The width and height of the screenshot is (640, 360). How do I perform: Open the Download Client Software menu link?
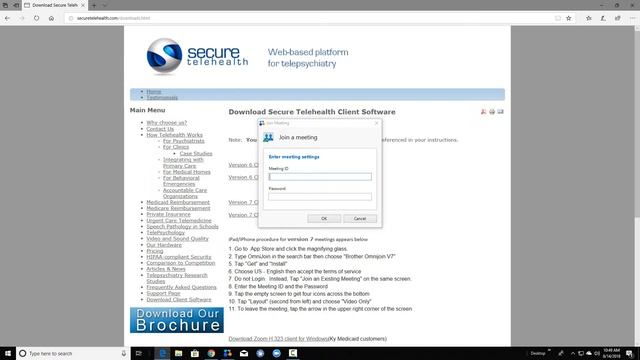[x=179, y=300]
